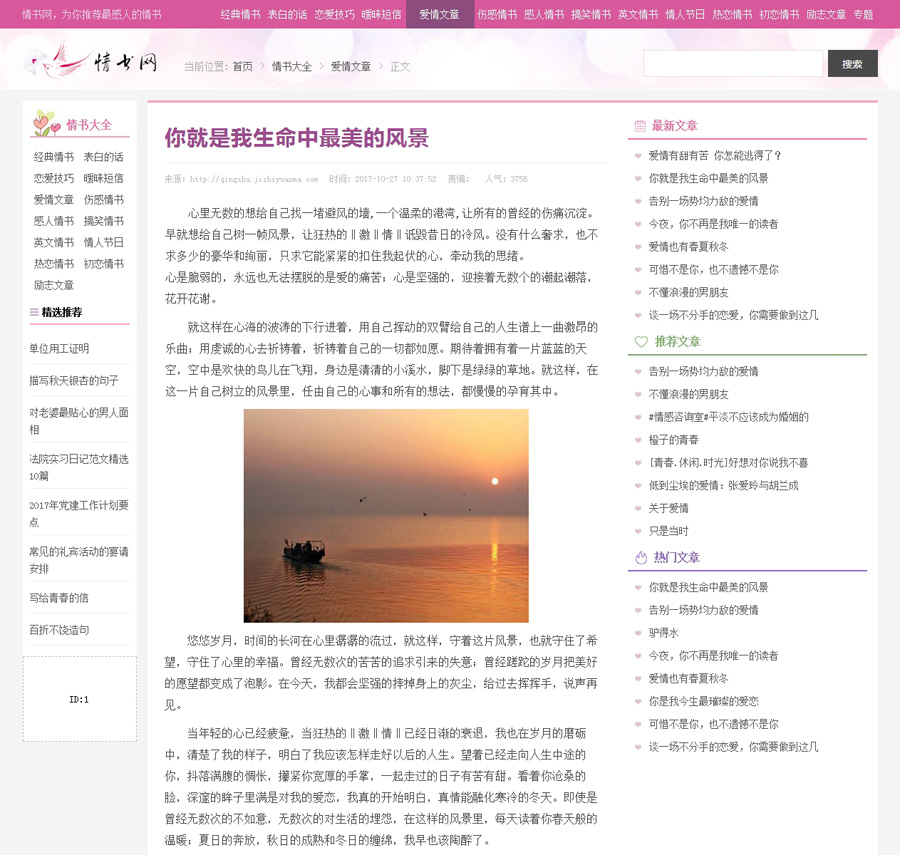Click the heart flower icon beside 情书大全
This screenshot has height=855, width=900.
(x=45, y=123)
